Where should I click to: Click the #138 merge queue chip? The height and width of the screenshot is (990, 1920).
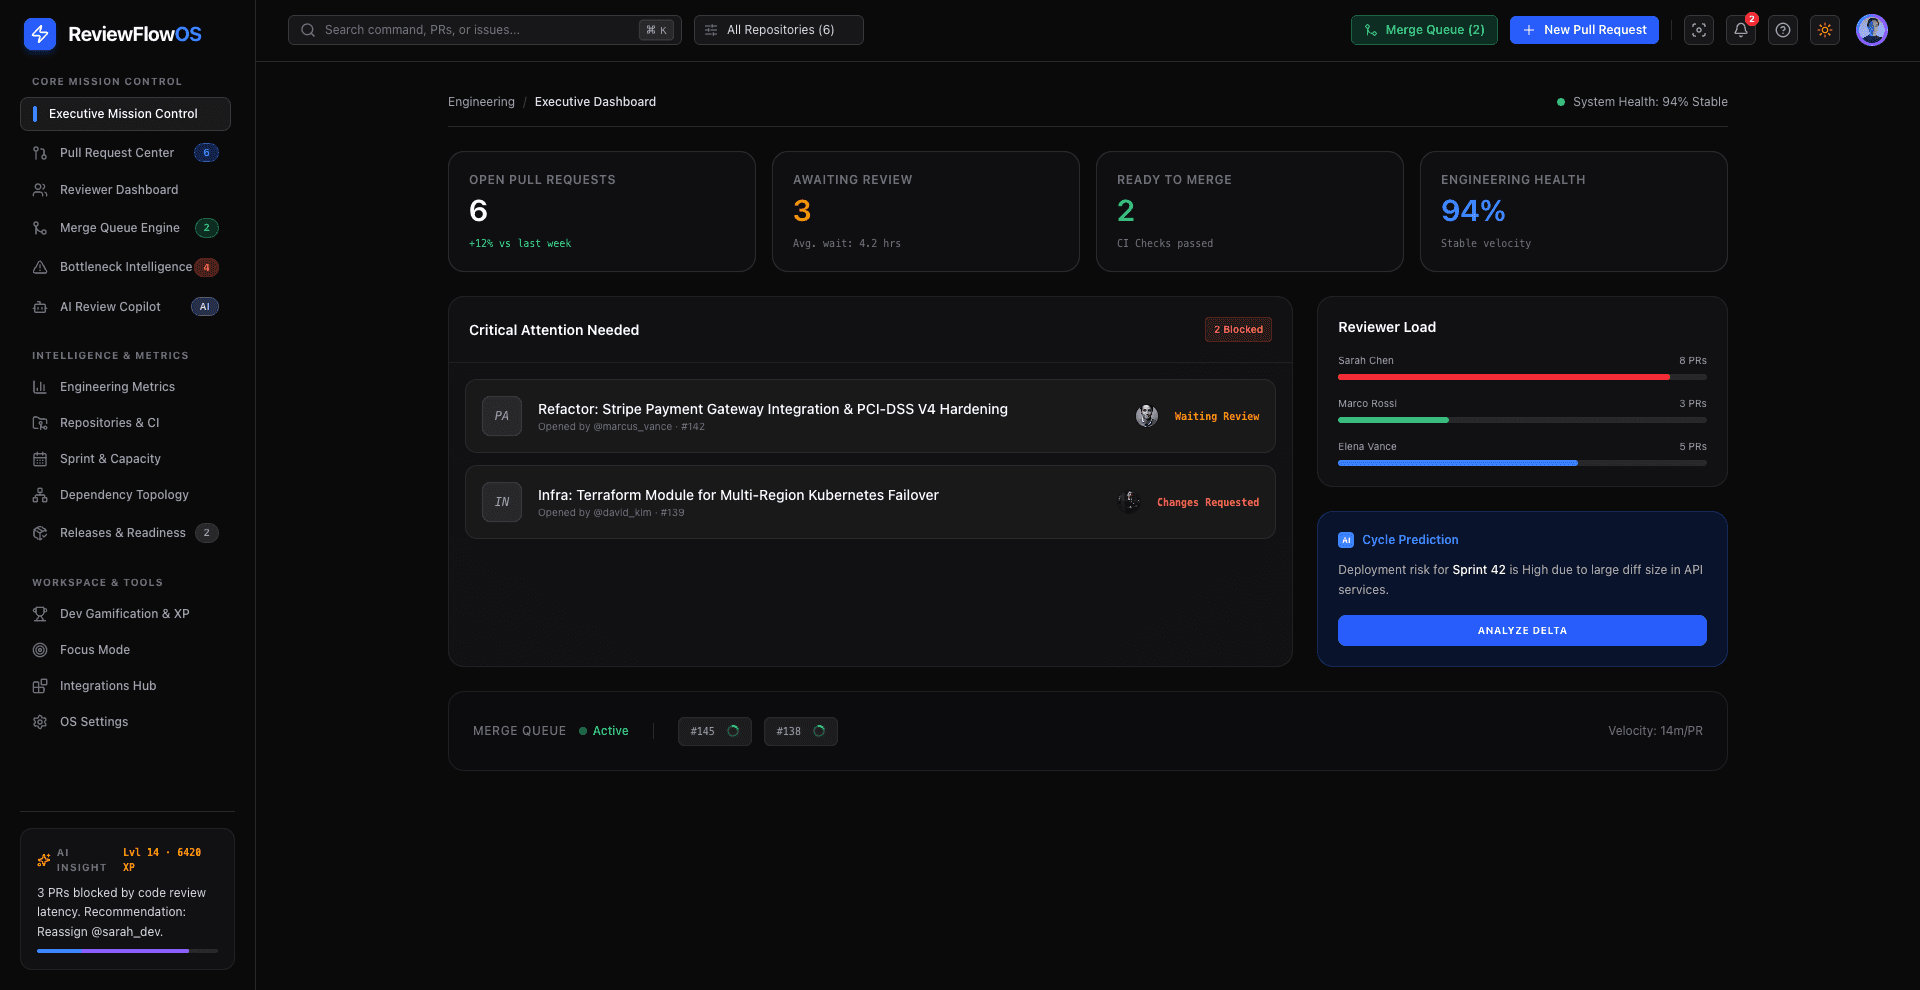(x=801, y=731)
